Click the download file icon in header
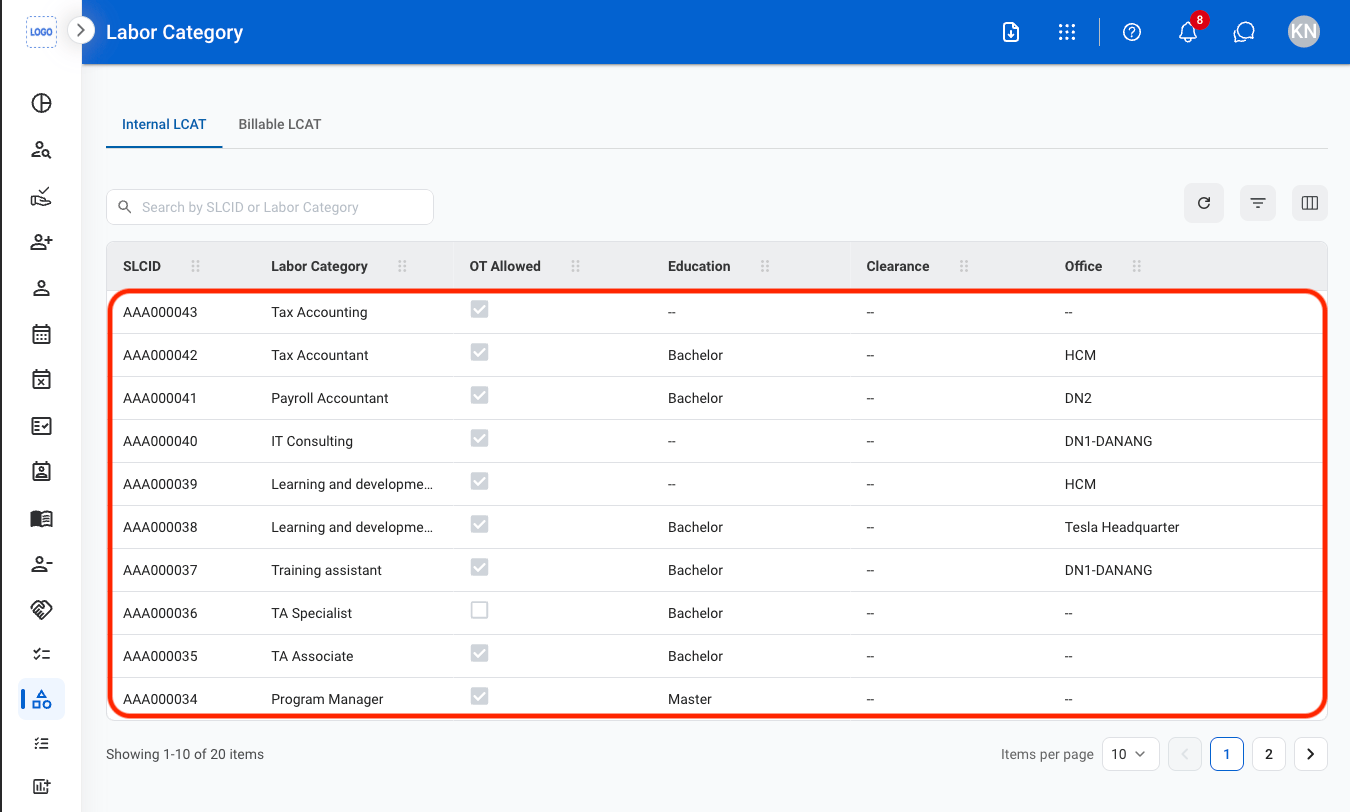 pyautogui.click(x=1011, y=32)
